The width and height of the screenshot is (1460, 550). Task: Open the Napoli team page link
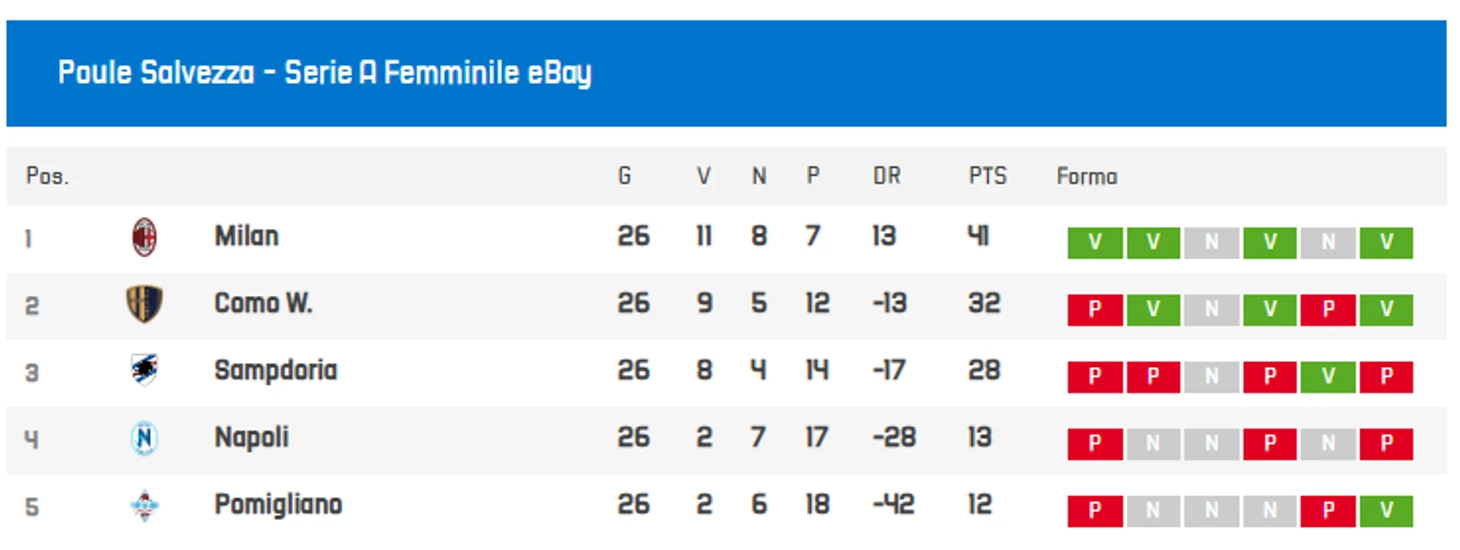click(x=251, y=438)
